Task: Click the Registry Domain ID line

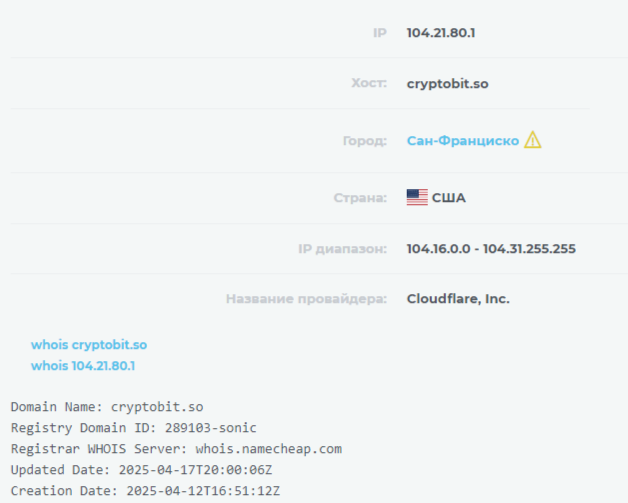Action: (133, 428)
